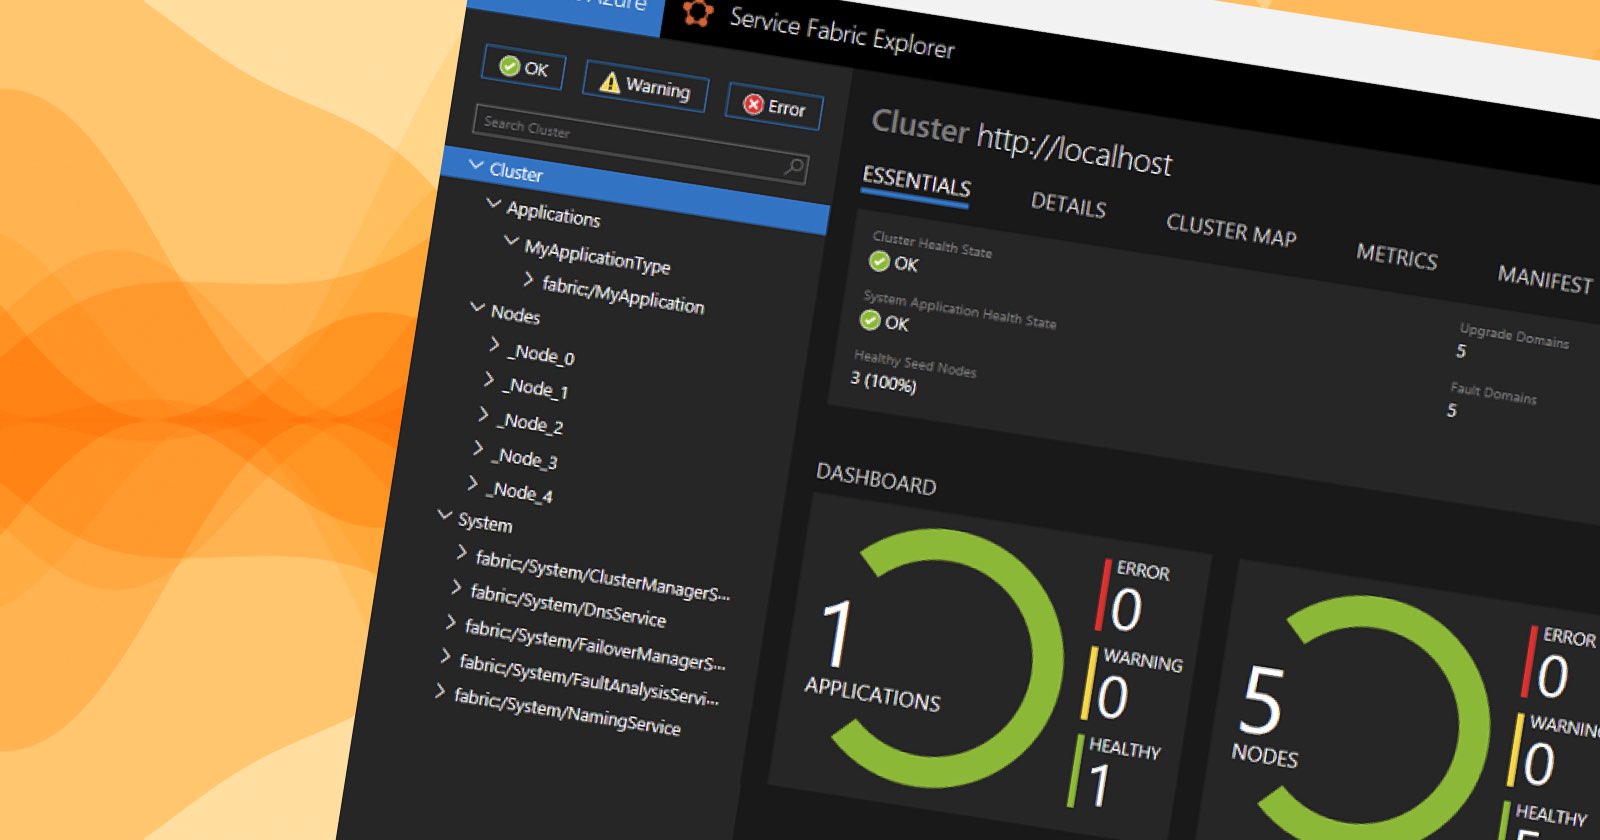Expand the _Node_0 chevron
The image size is (1600, 840).
(x=494, y=344)
